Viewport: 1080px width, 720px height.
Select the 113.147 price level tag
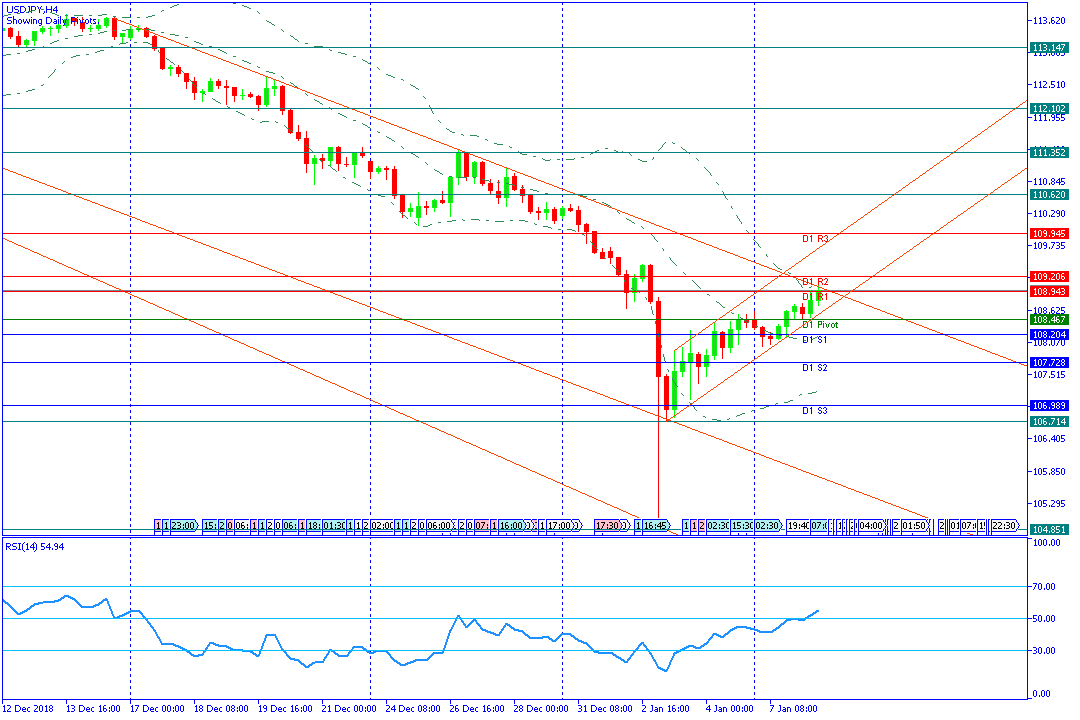(x=1048, y=48)
